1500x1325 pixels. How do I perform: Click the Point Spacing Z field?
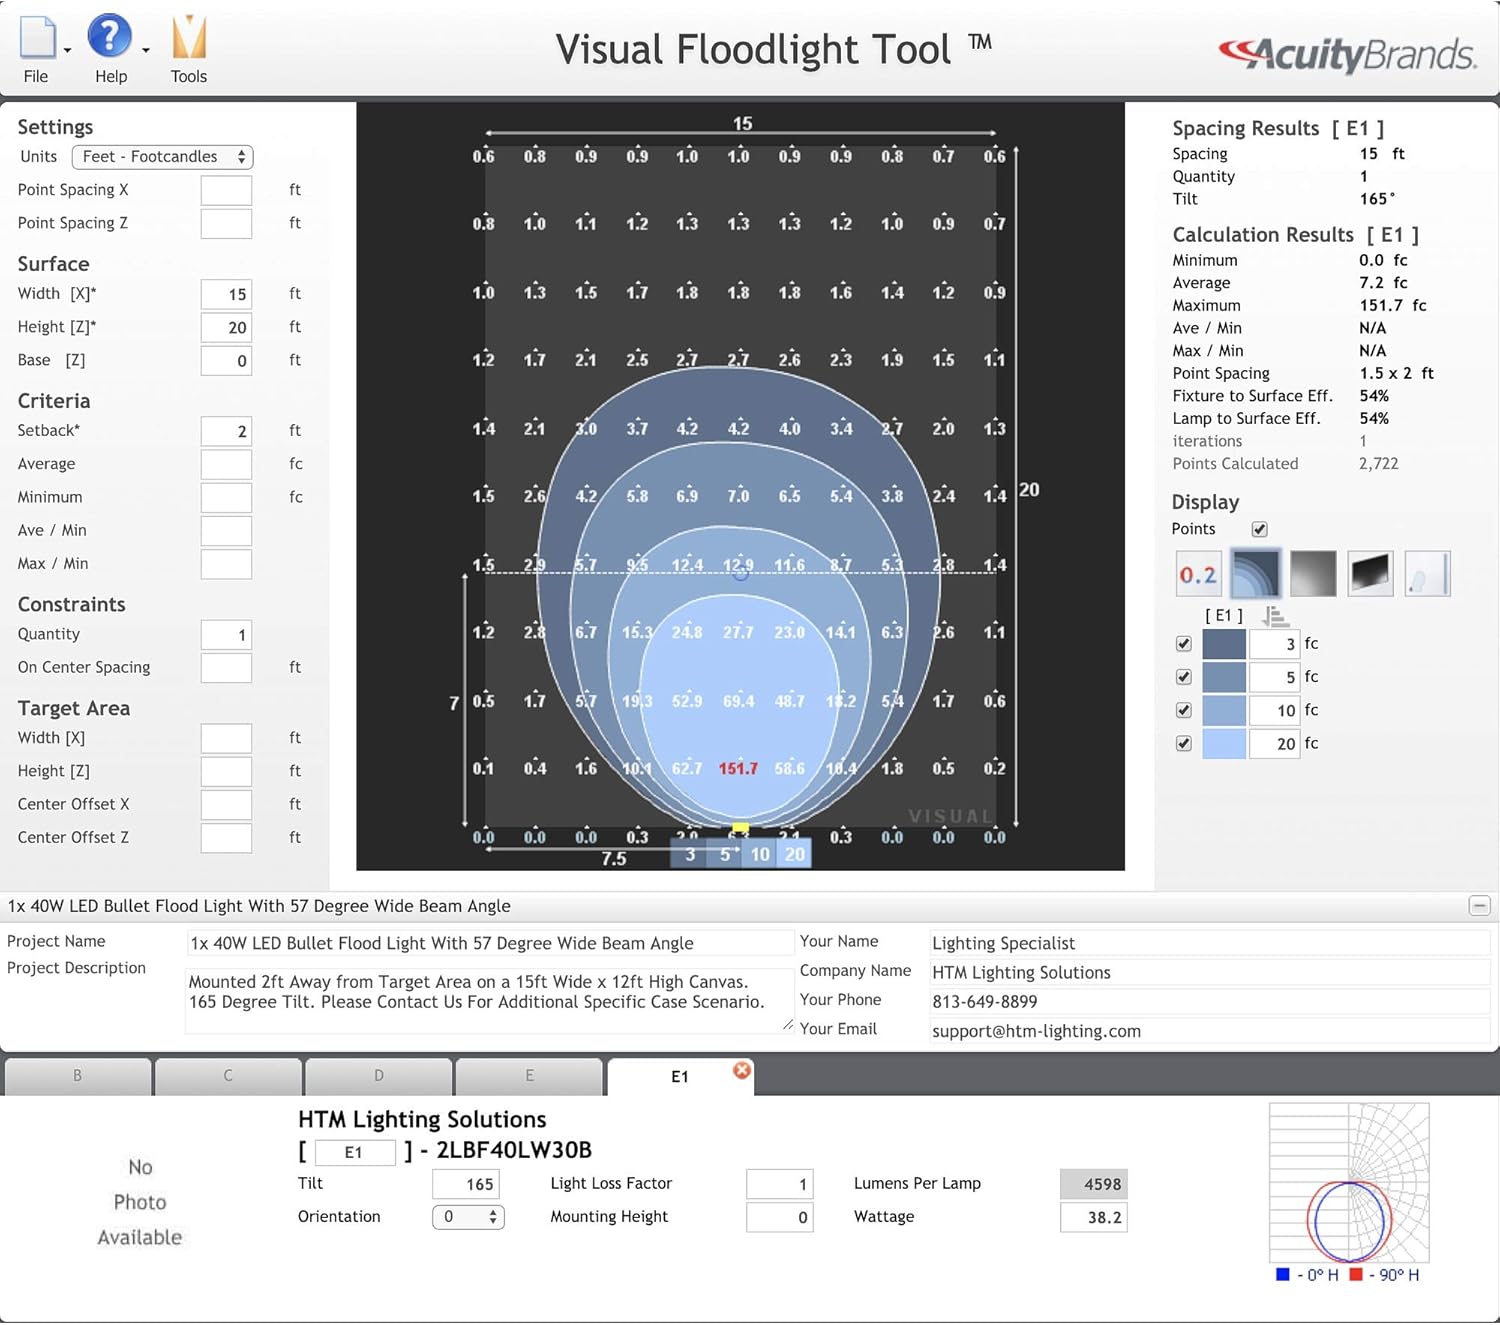pos(226,223)
